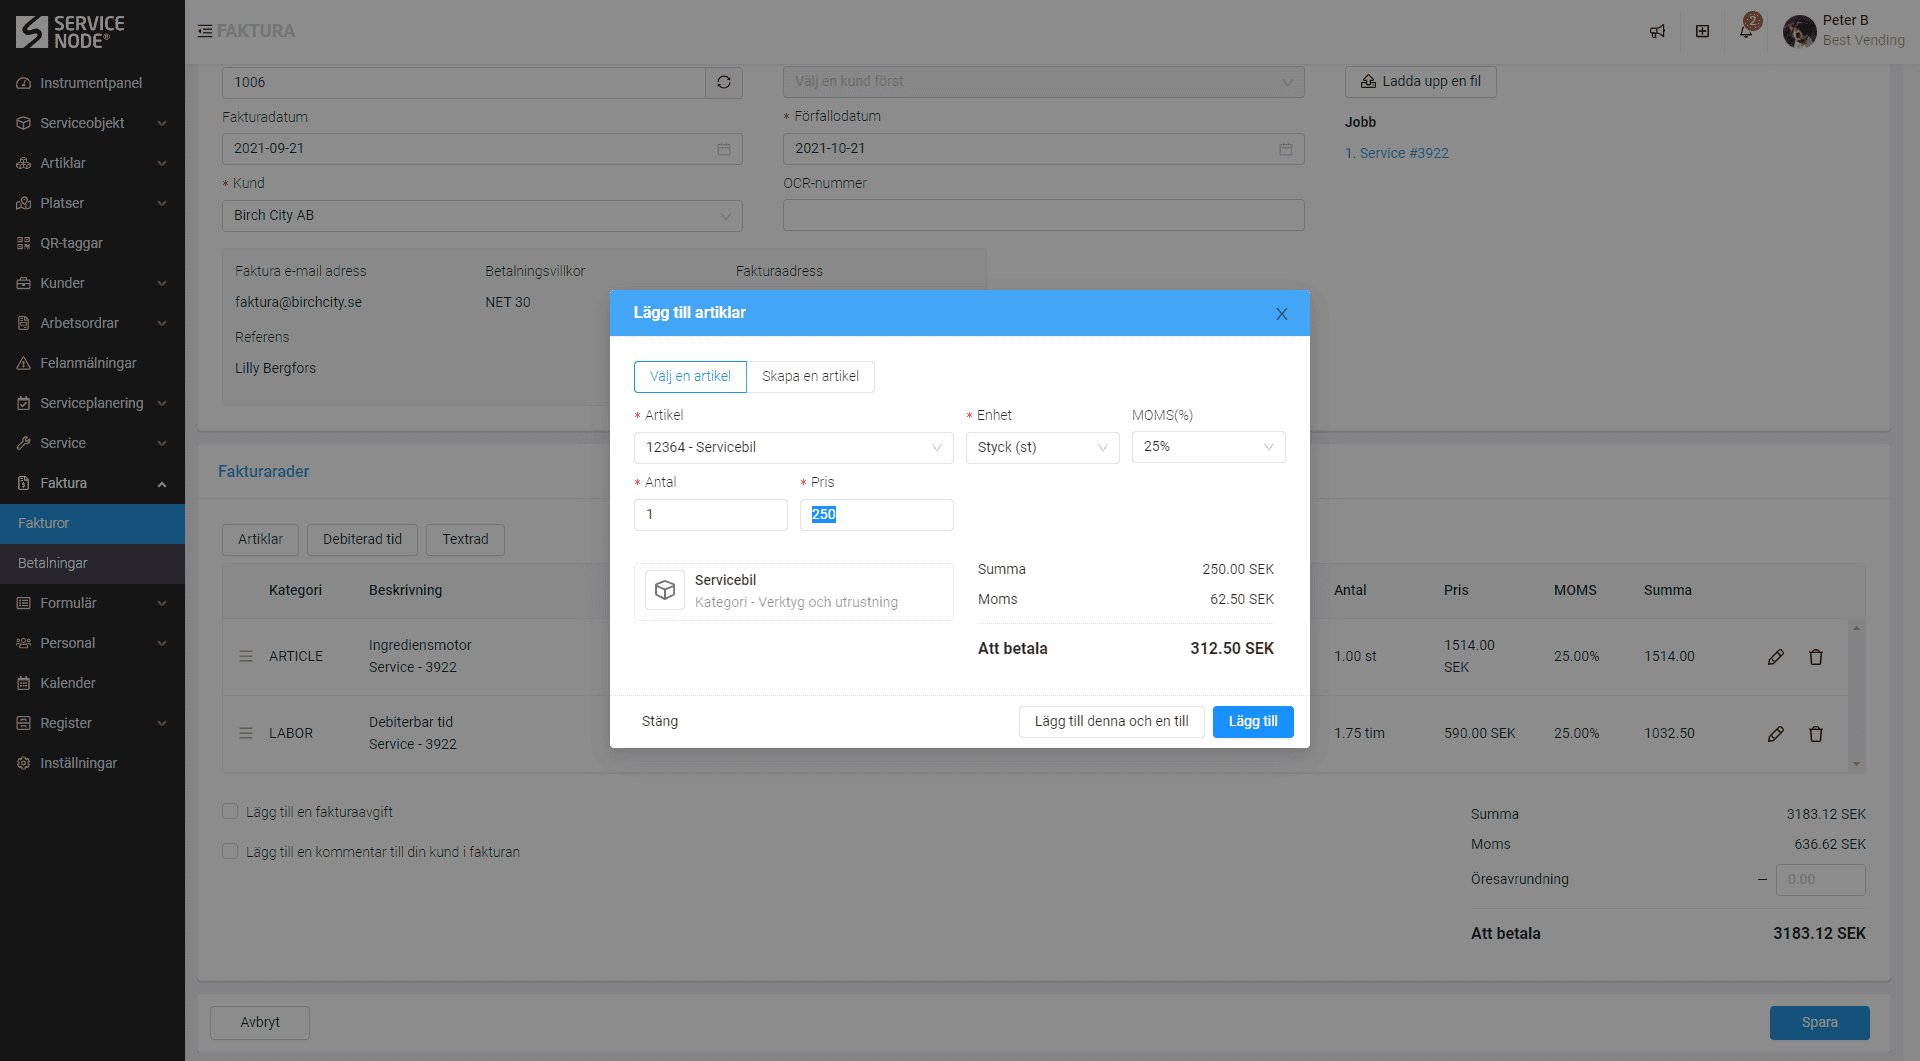The image size is (1920, 1061).
Task: Click the Antal quantity input field
Action: click(710, 514)
